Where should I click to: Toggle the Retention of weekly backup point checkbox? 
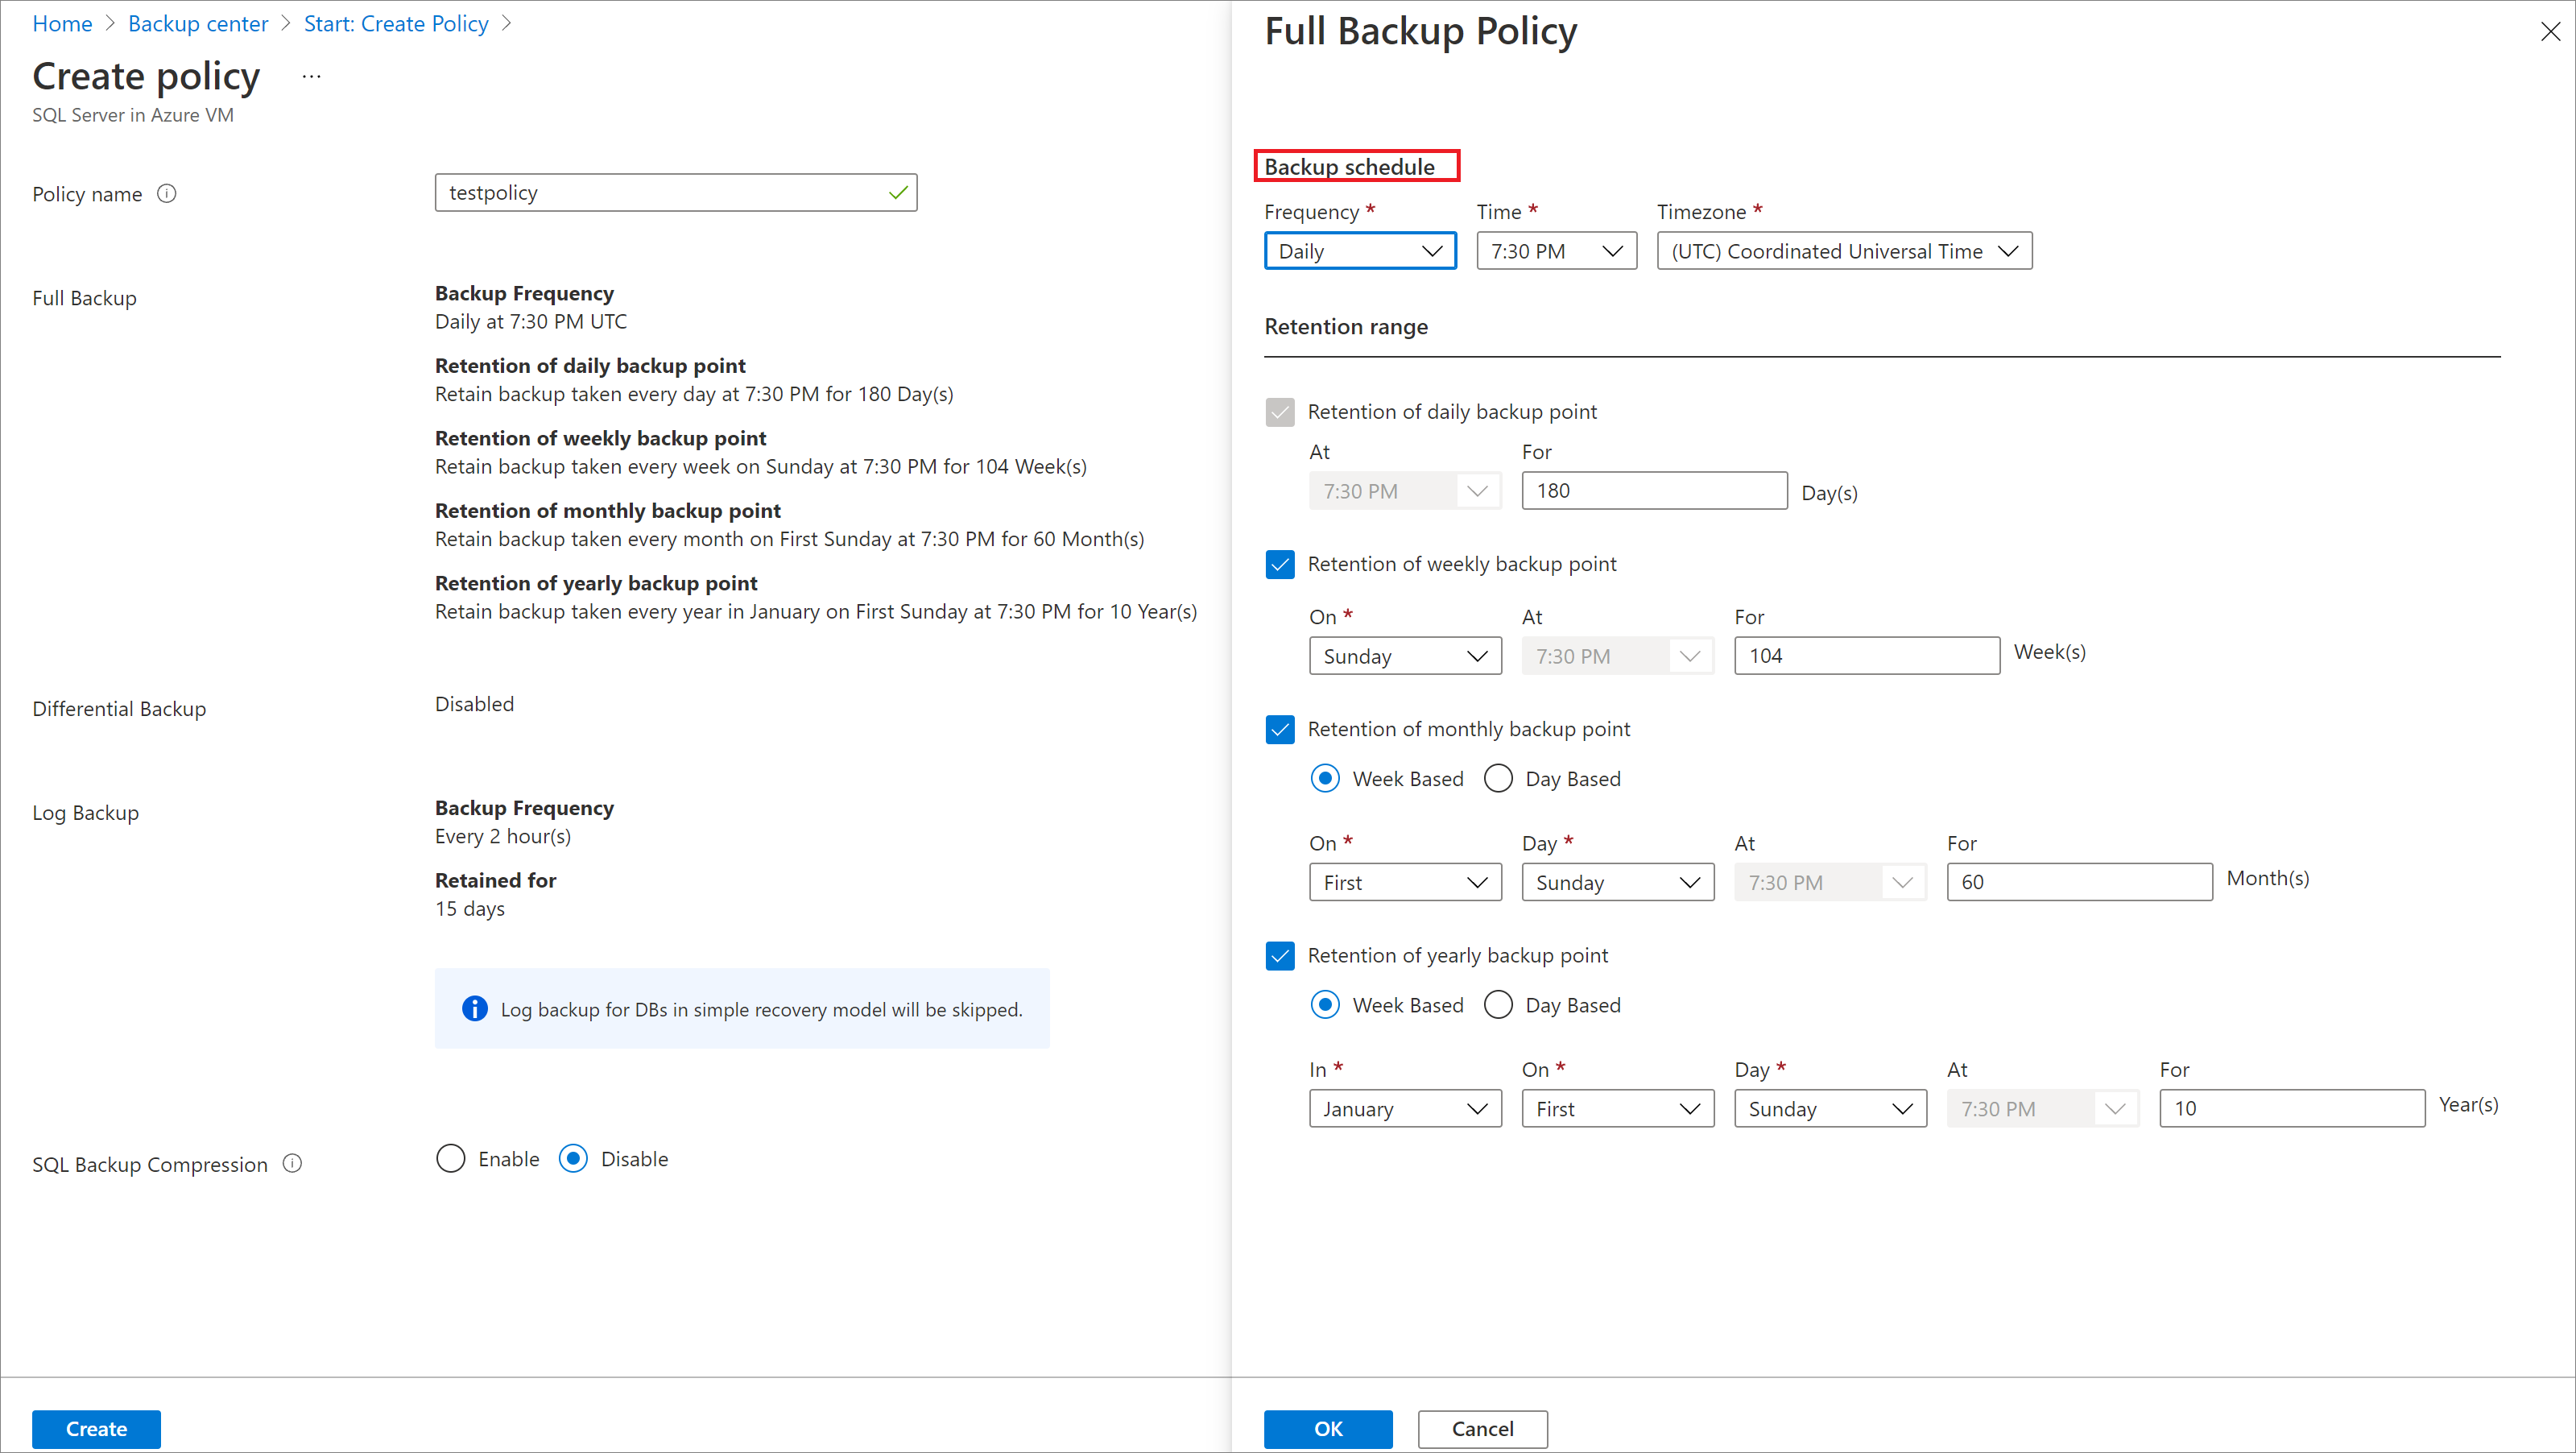pos(1280,563)
